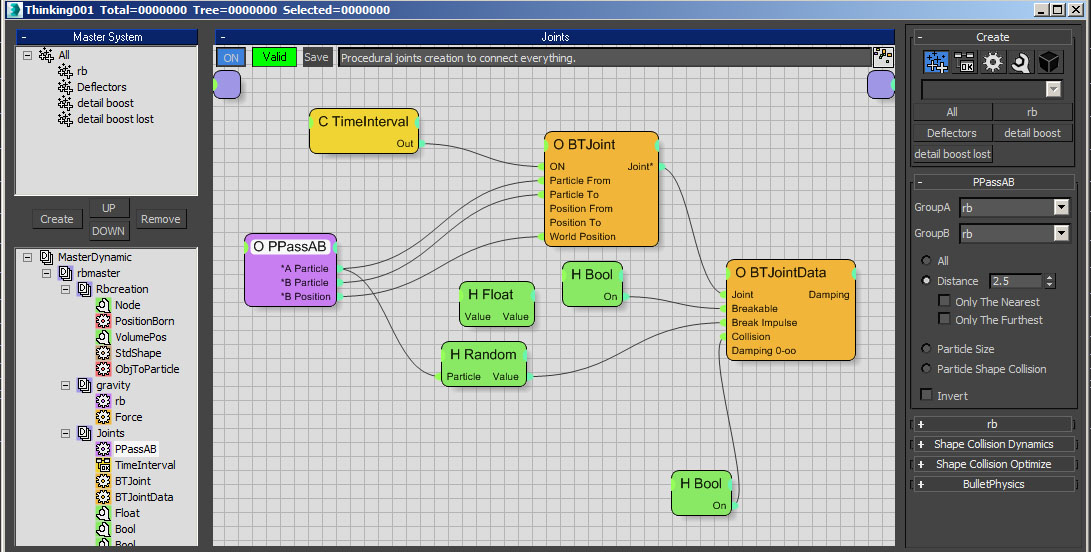Toggle the blue ON button in Joints

click(231, 58)
